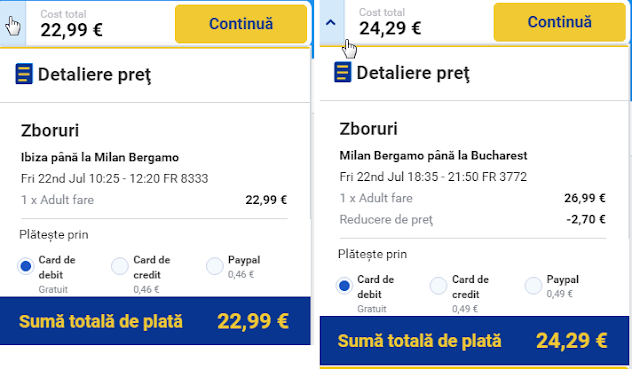Click Continuă button next to 22,99 €
Viewport: 640px width, 370px height.
[241, 24]
